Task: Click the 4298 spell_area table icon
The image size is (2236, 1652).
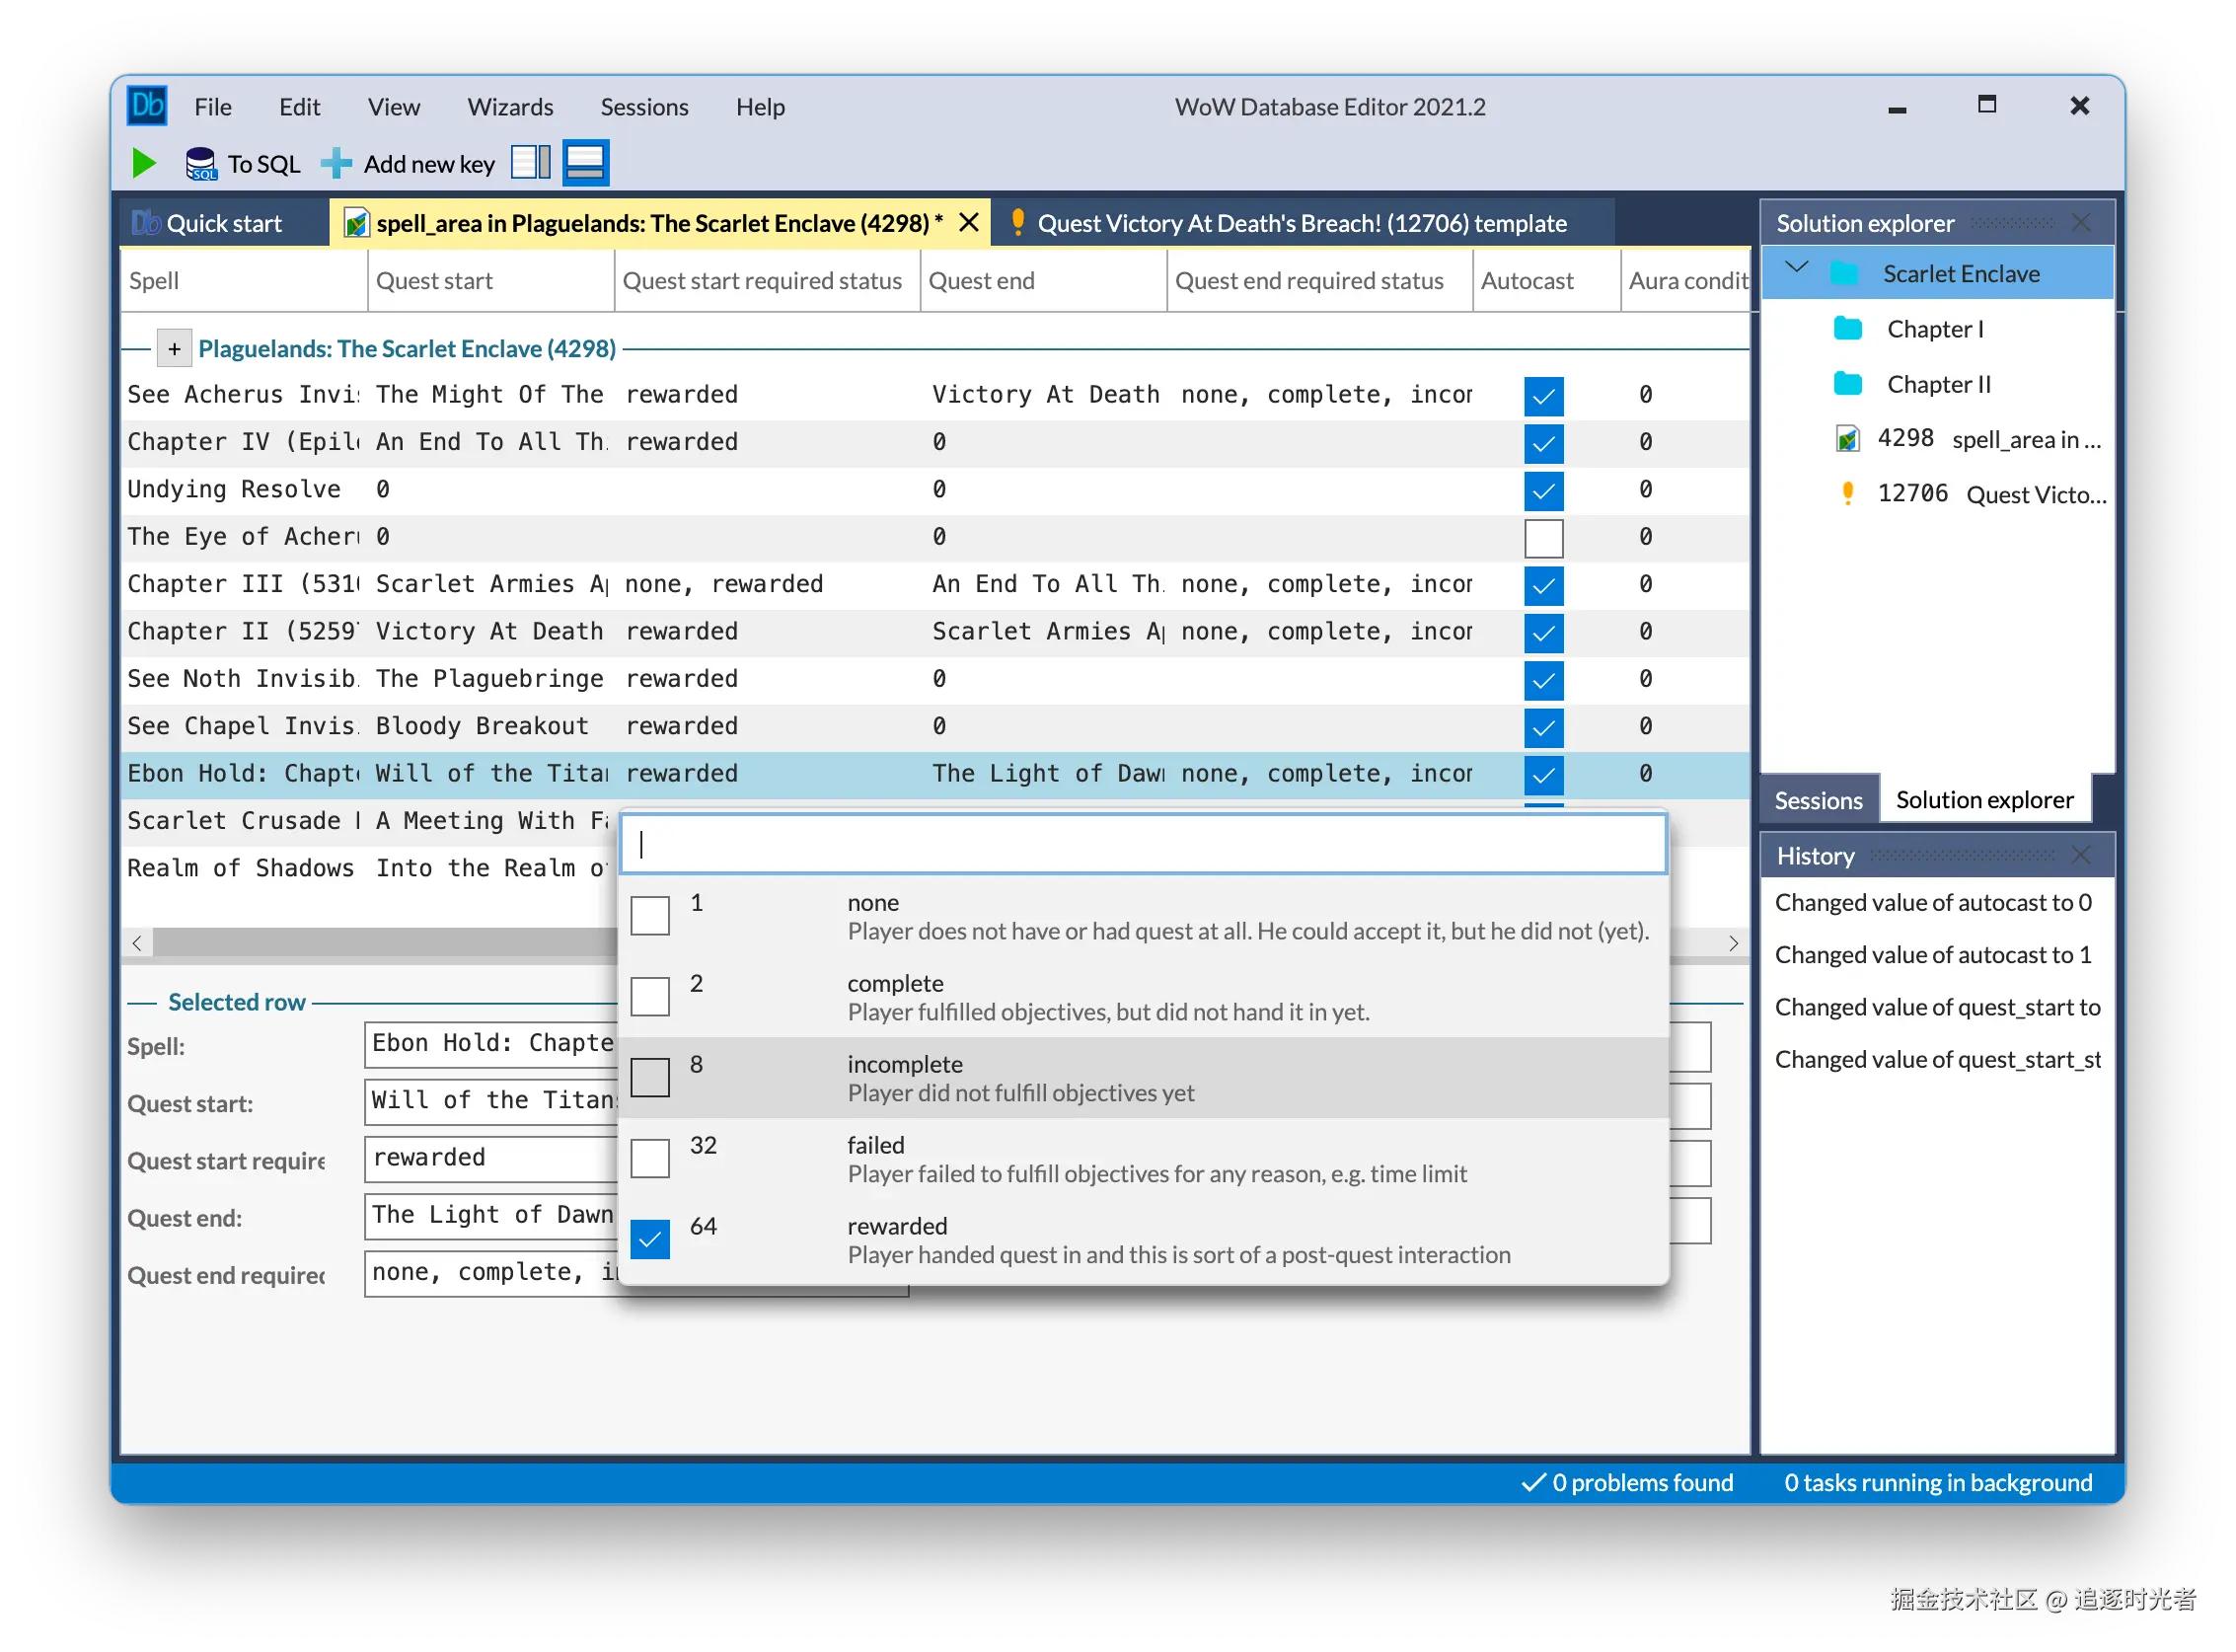Action: pyautogui.click(x=1848, y=438)
